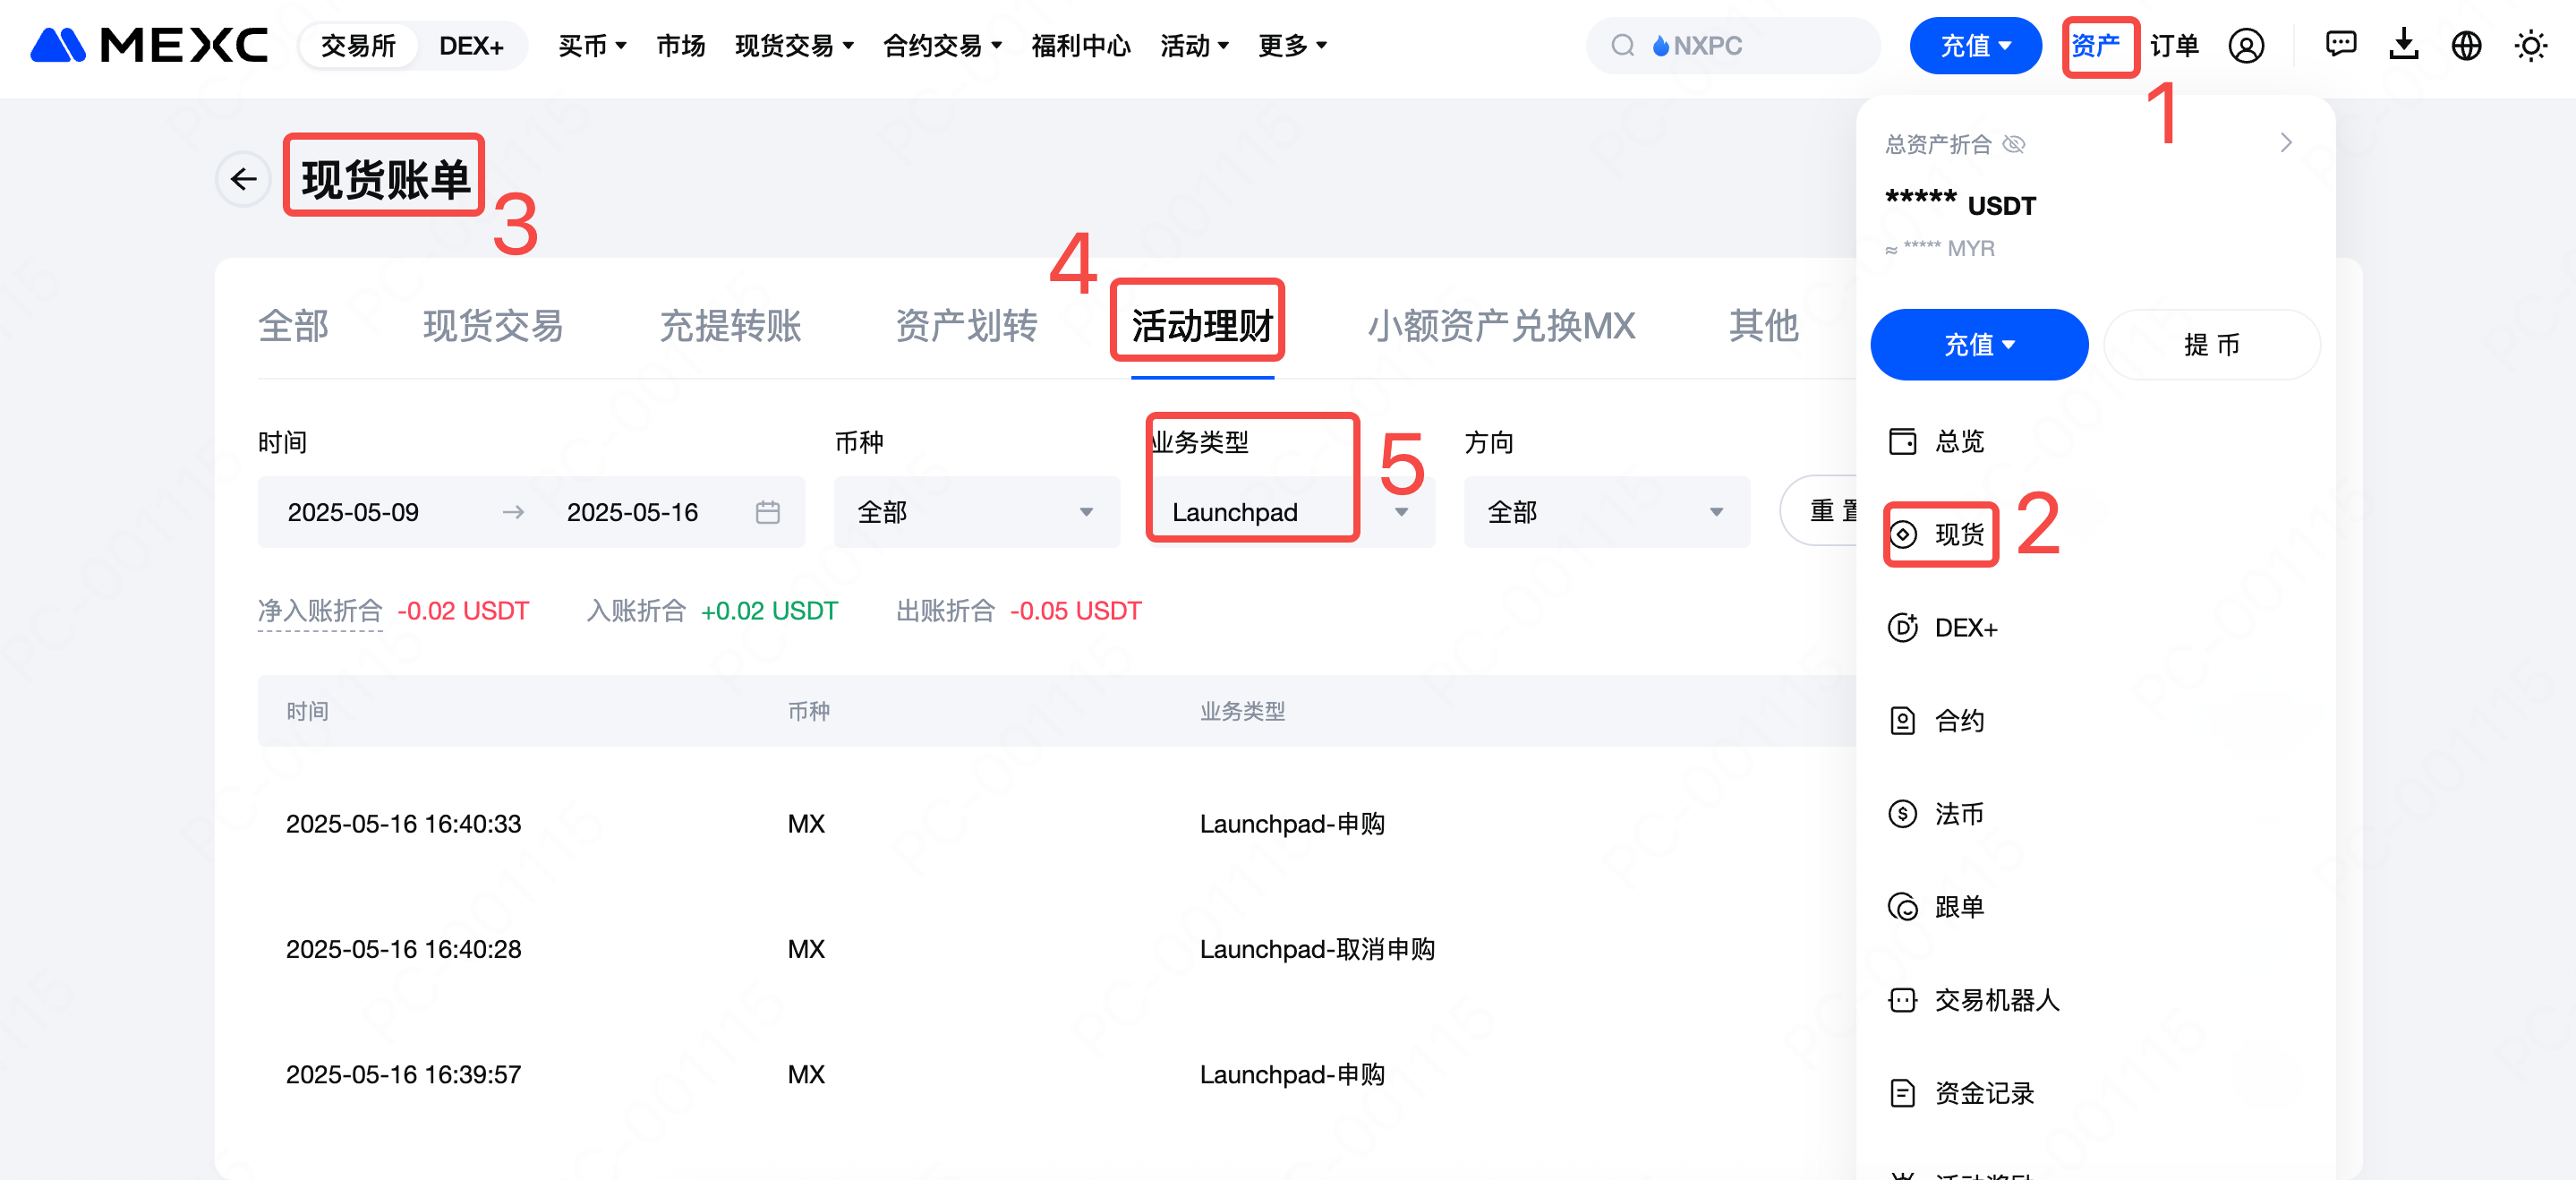This screenshot has width=2576, height=1180.
Task: Open 法币 fiat account entry
Action: (1936, 813)
